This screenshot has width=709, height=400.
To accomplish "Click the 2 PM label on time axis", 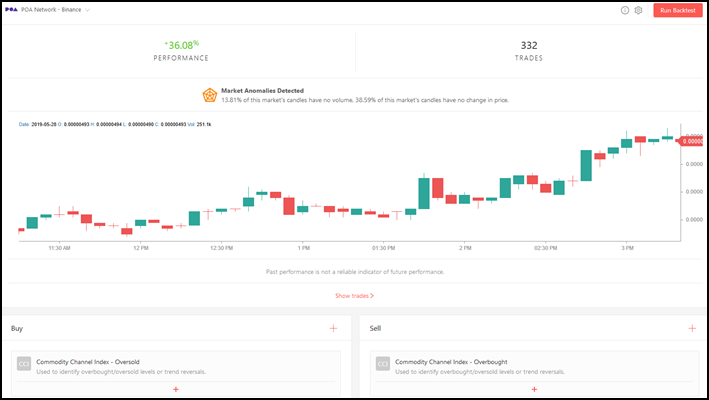I will coord(465,248).
